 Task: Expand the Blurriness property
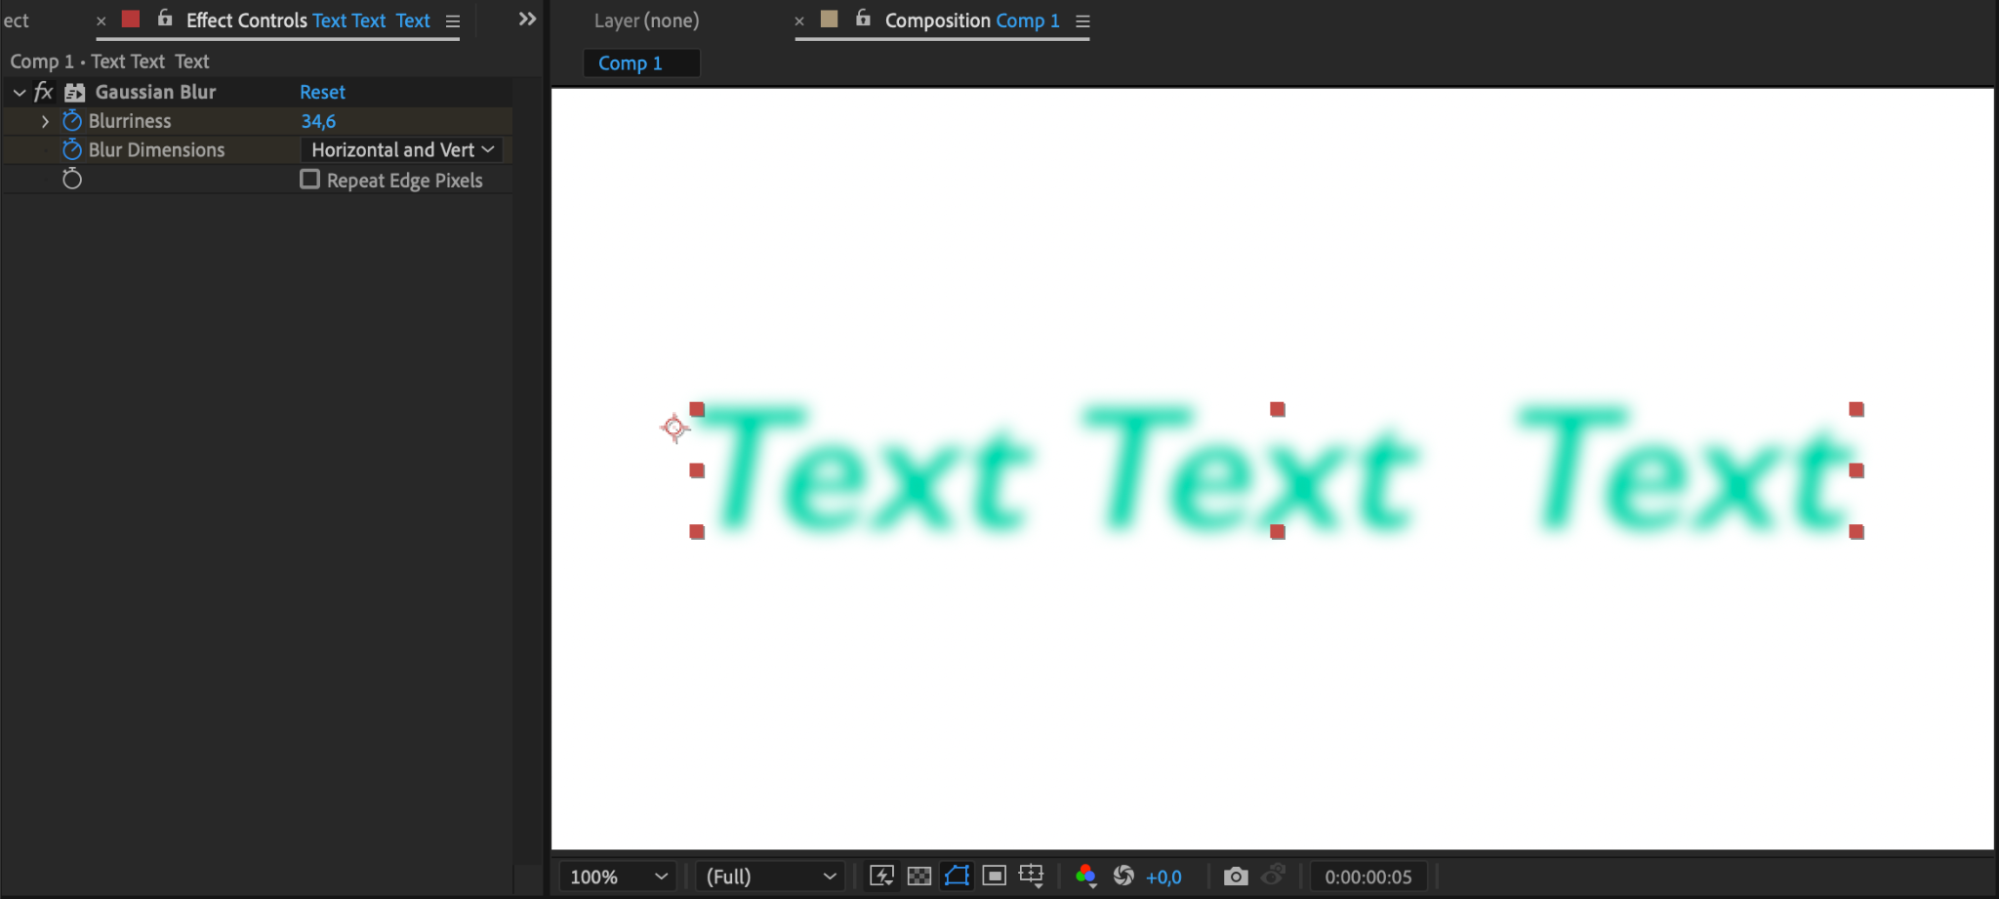click(45, 121)
